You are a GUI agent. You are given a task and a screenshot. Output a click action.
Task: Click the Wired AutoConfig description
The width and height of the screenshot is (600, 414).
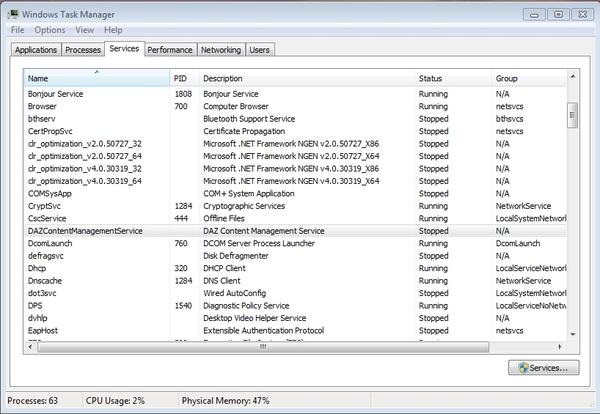[235, 293]
